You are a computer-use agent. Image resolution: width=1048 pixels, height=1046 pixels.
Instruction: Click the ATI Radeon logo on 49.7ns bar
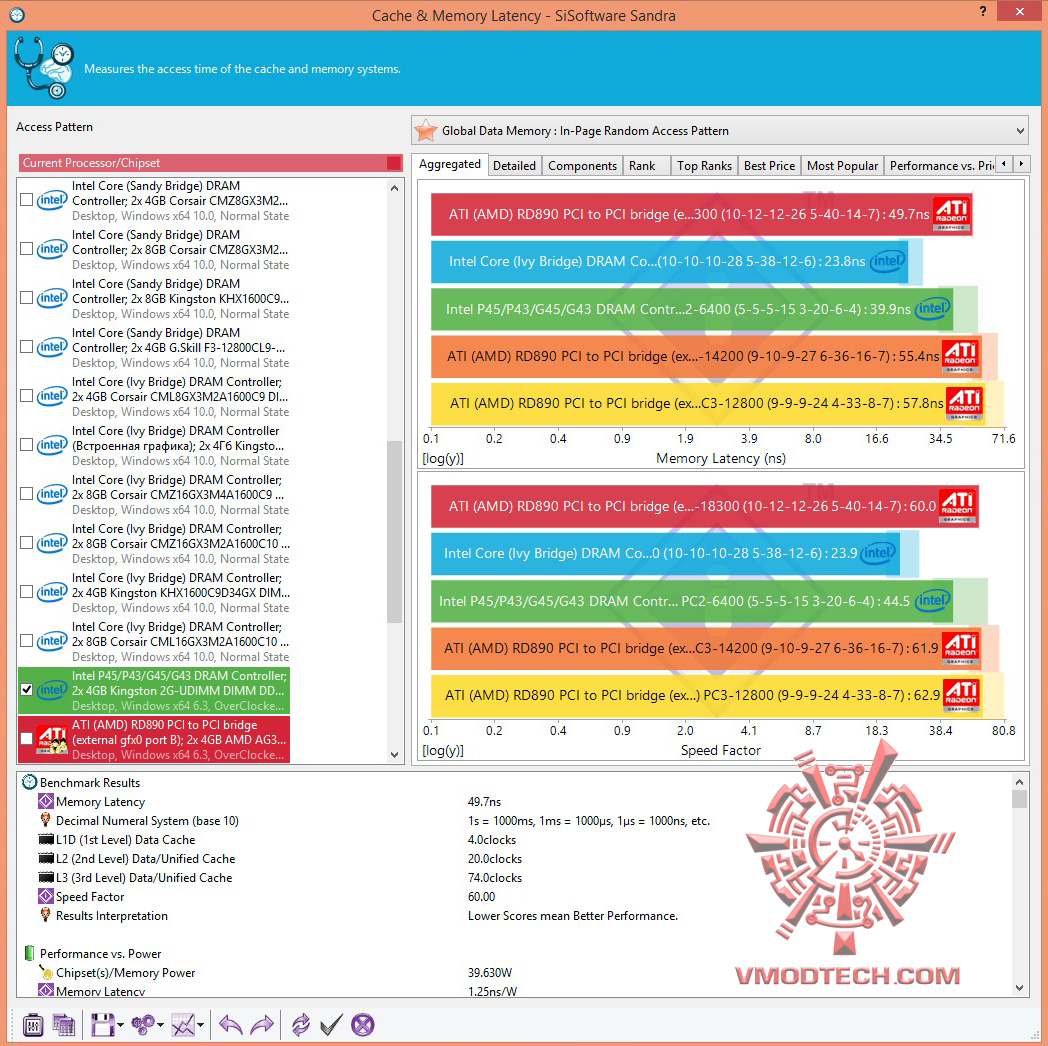click(951, 214)
